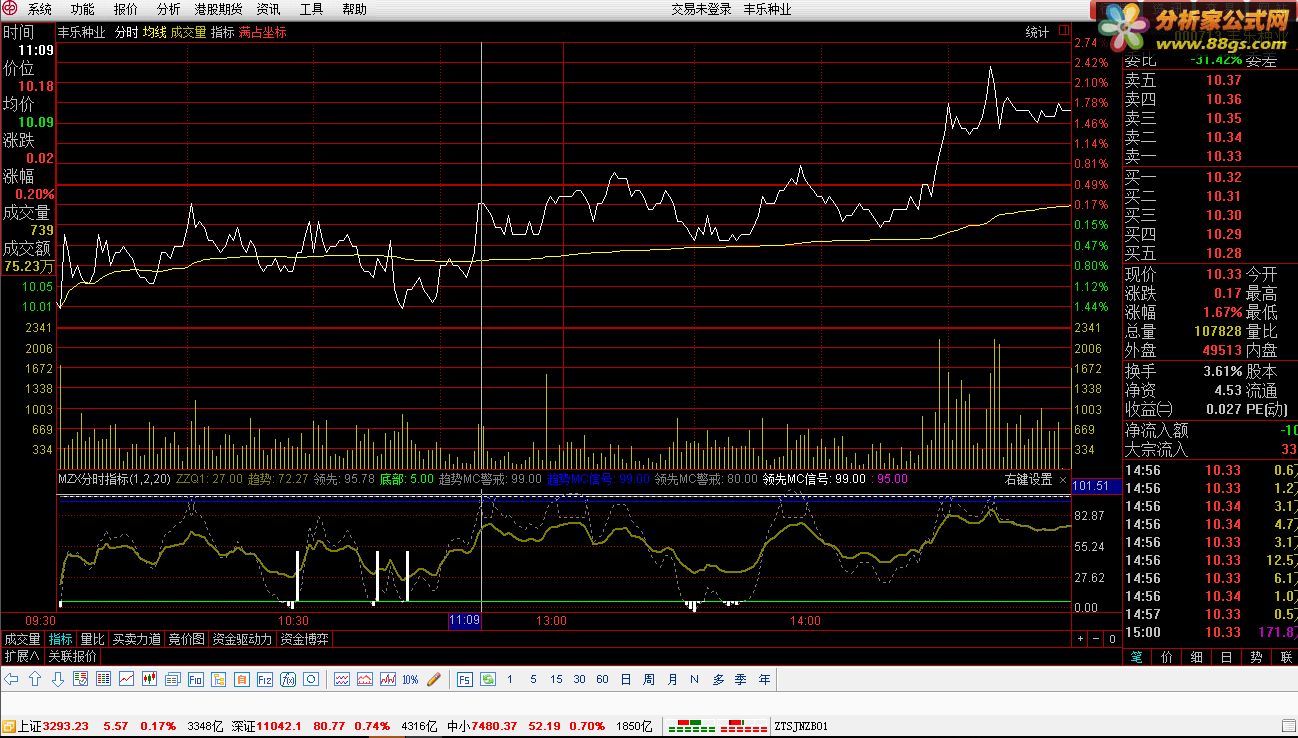
Task: Open the 系统 menu
Action: [x=40, y=9]
